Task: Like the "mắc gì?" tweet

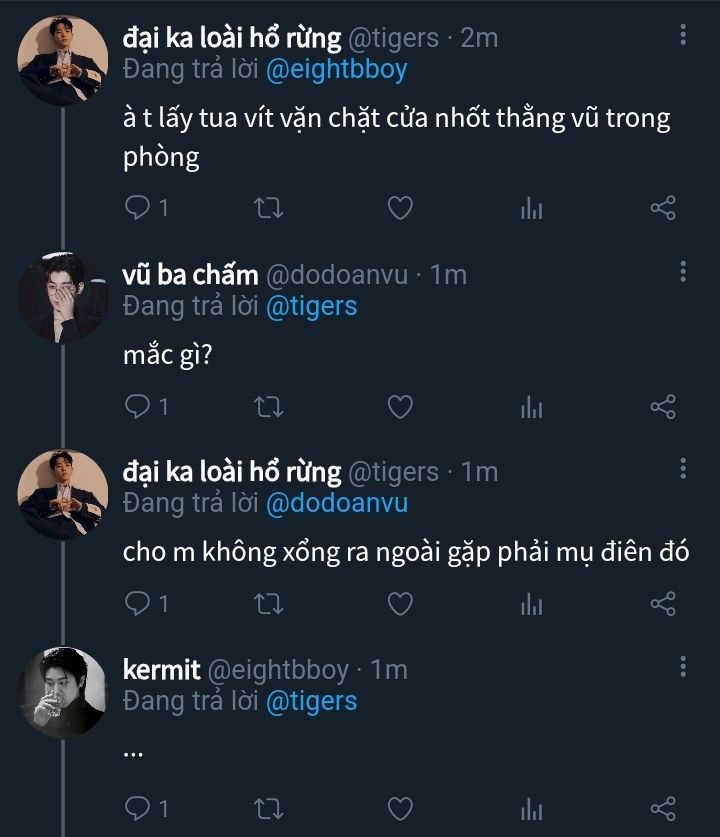Action: 400,406
